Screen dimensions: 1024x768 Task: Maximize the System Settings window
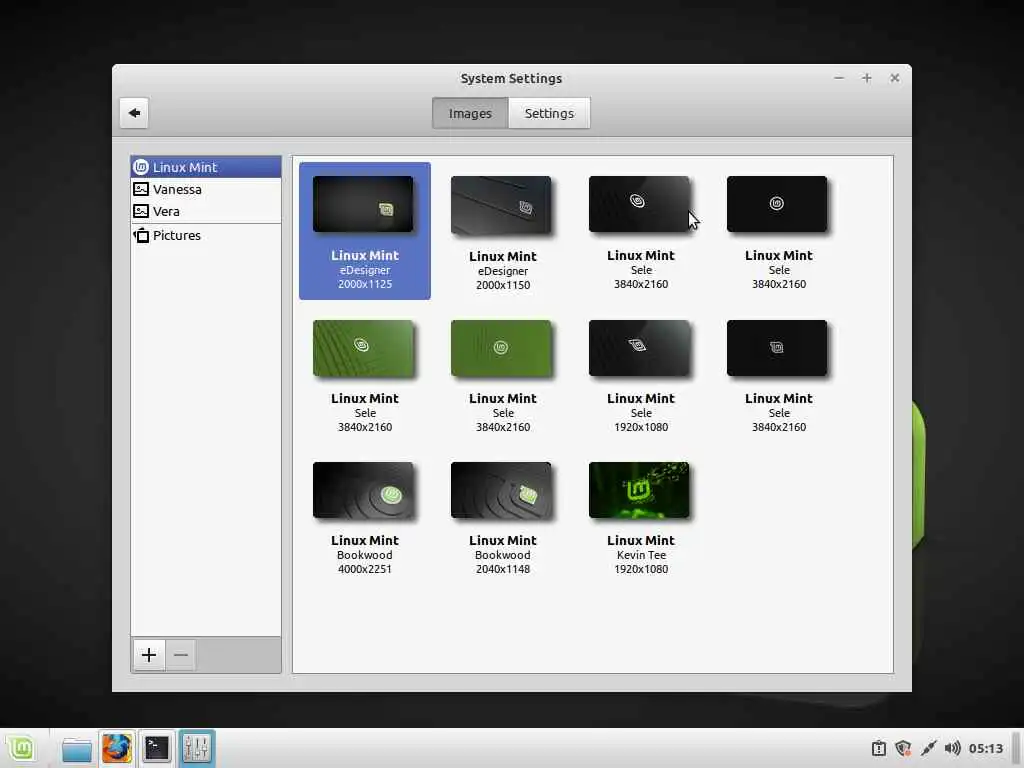pyautogui.click(x=867, y=78)
